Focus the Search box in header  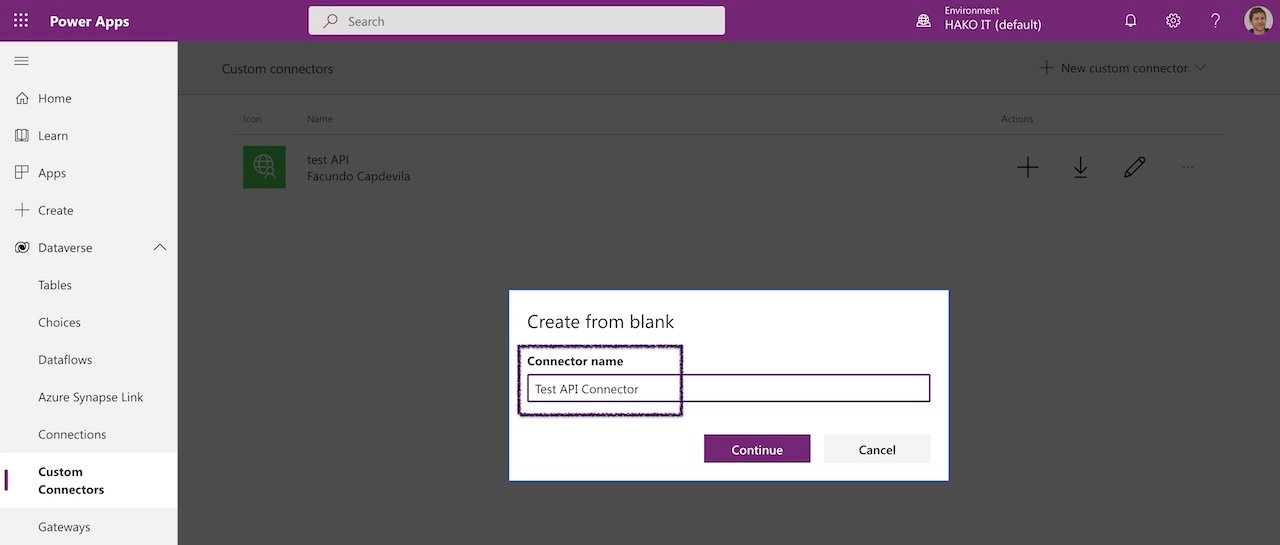pos(517,21)
